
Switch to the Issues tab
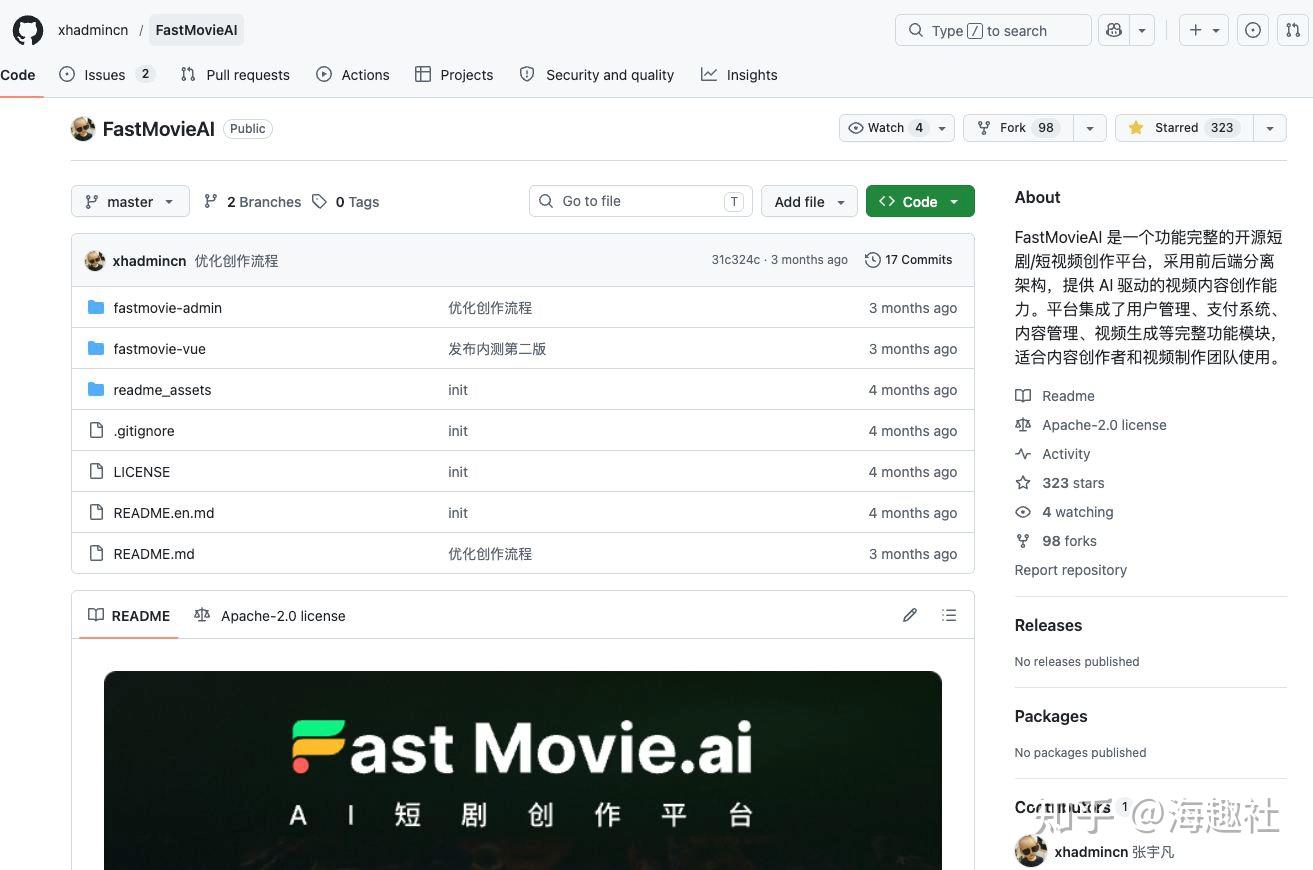pyautogui.click(x=107, y=74)
